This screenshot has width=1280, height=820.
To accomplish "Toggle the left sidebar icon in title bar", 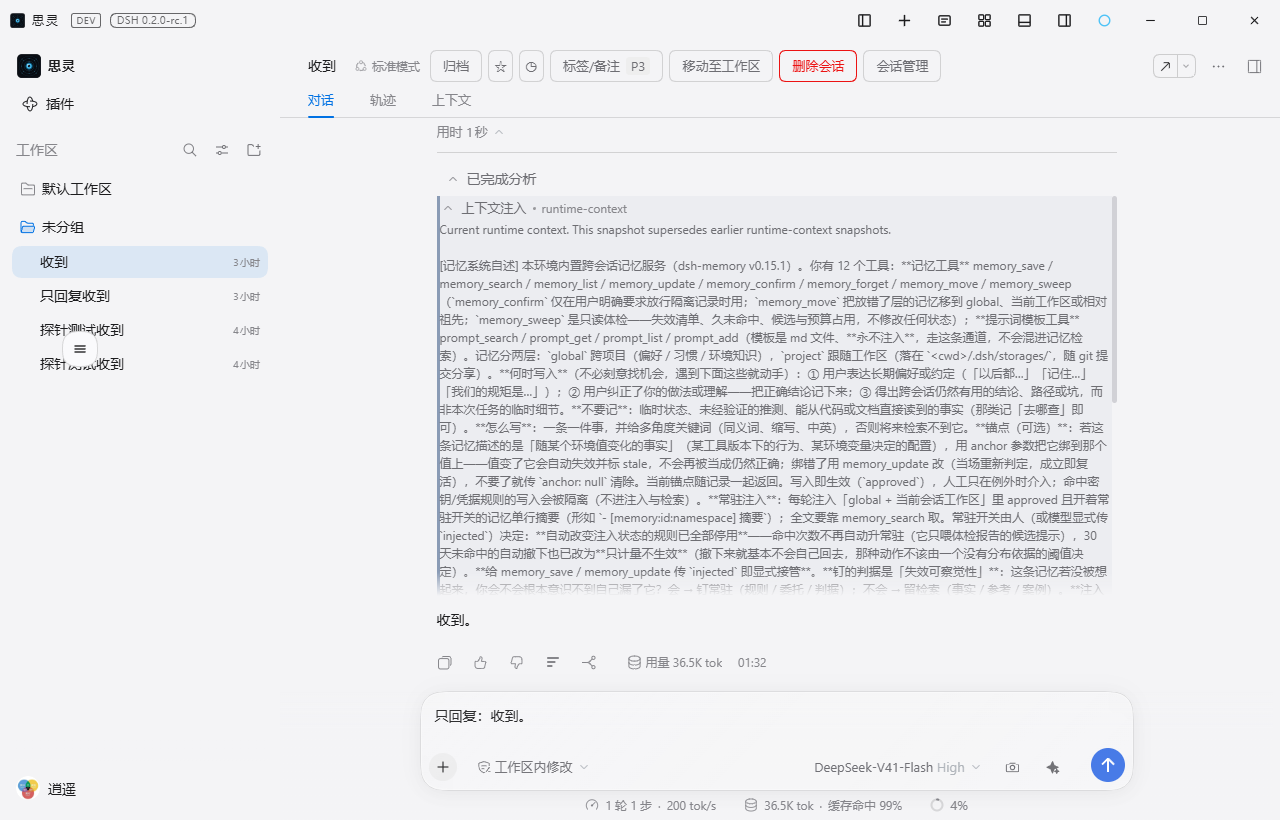I will point(865,20).
